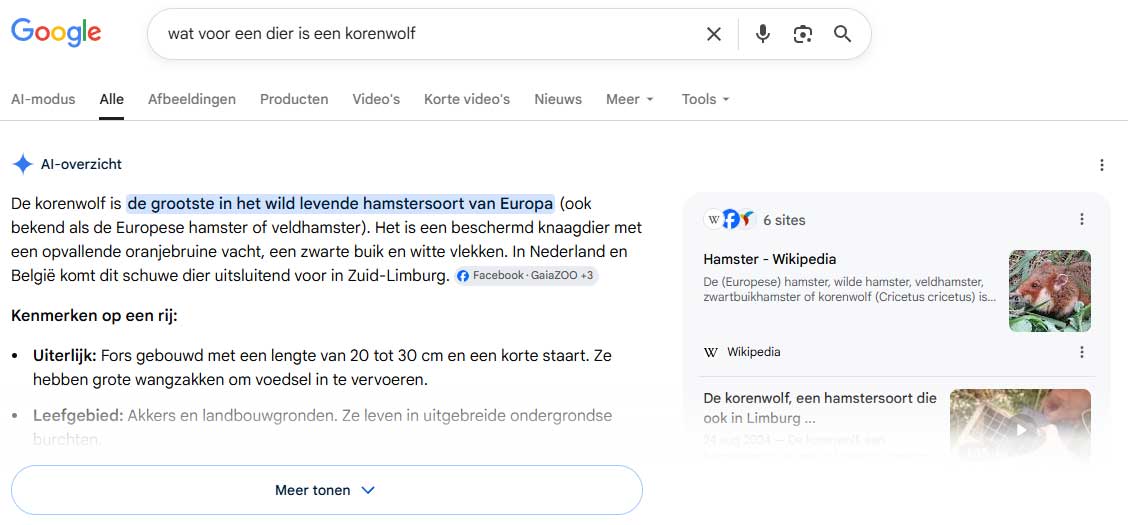The width and height of the screenshot is (1128, 525).
Task: Click the Google logo
Action: tap(56, 33)
